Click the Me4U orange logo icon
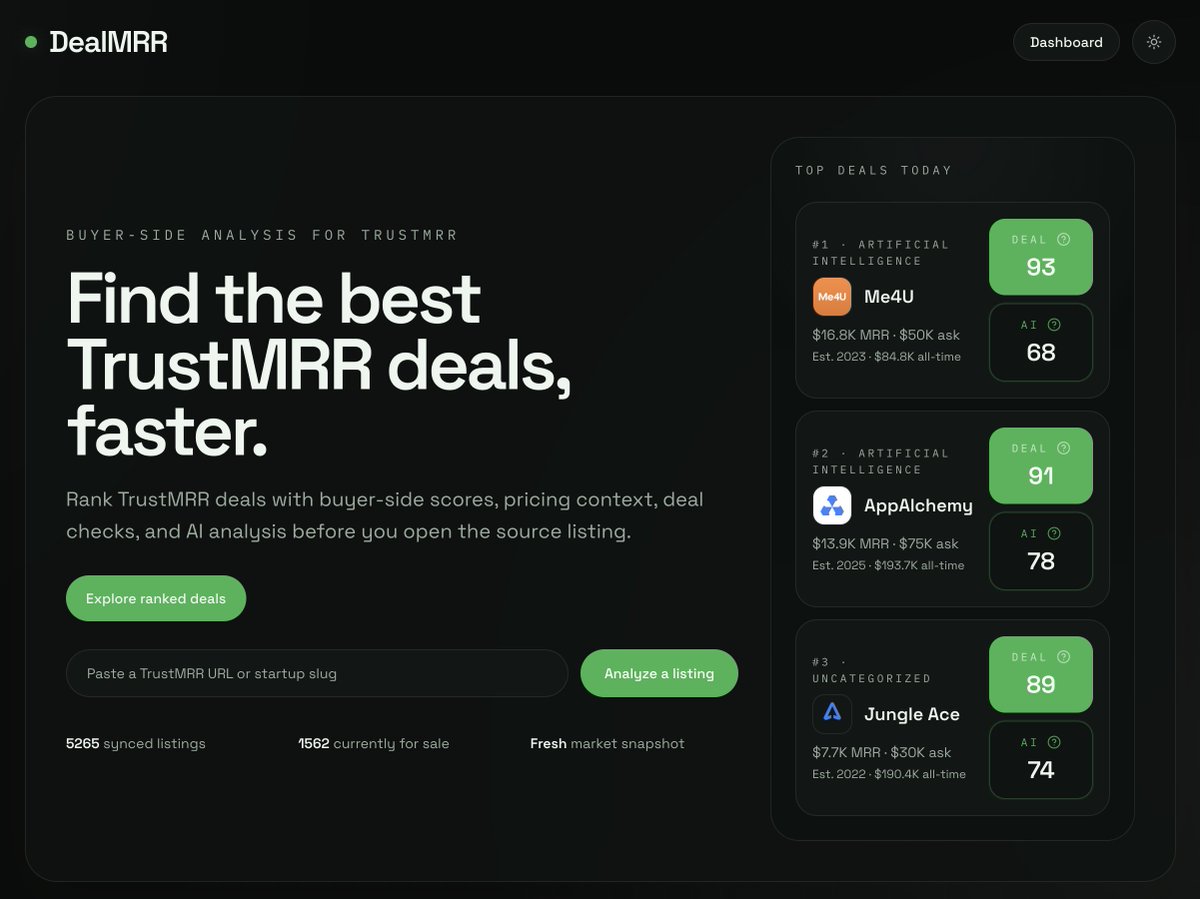The height and width of the screenshot is (899, 1200). 832,297
